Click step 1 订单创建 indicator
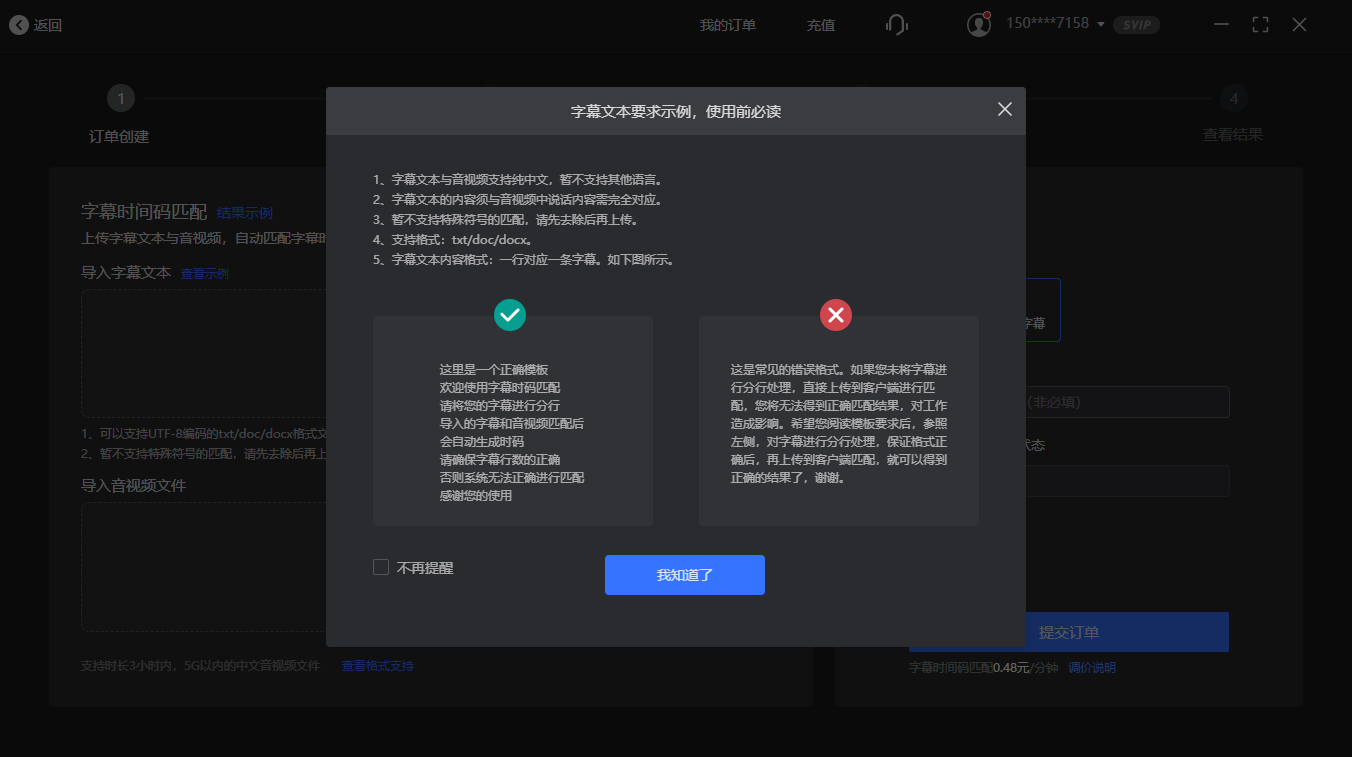The image size is (1352, 757). 120,98
